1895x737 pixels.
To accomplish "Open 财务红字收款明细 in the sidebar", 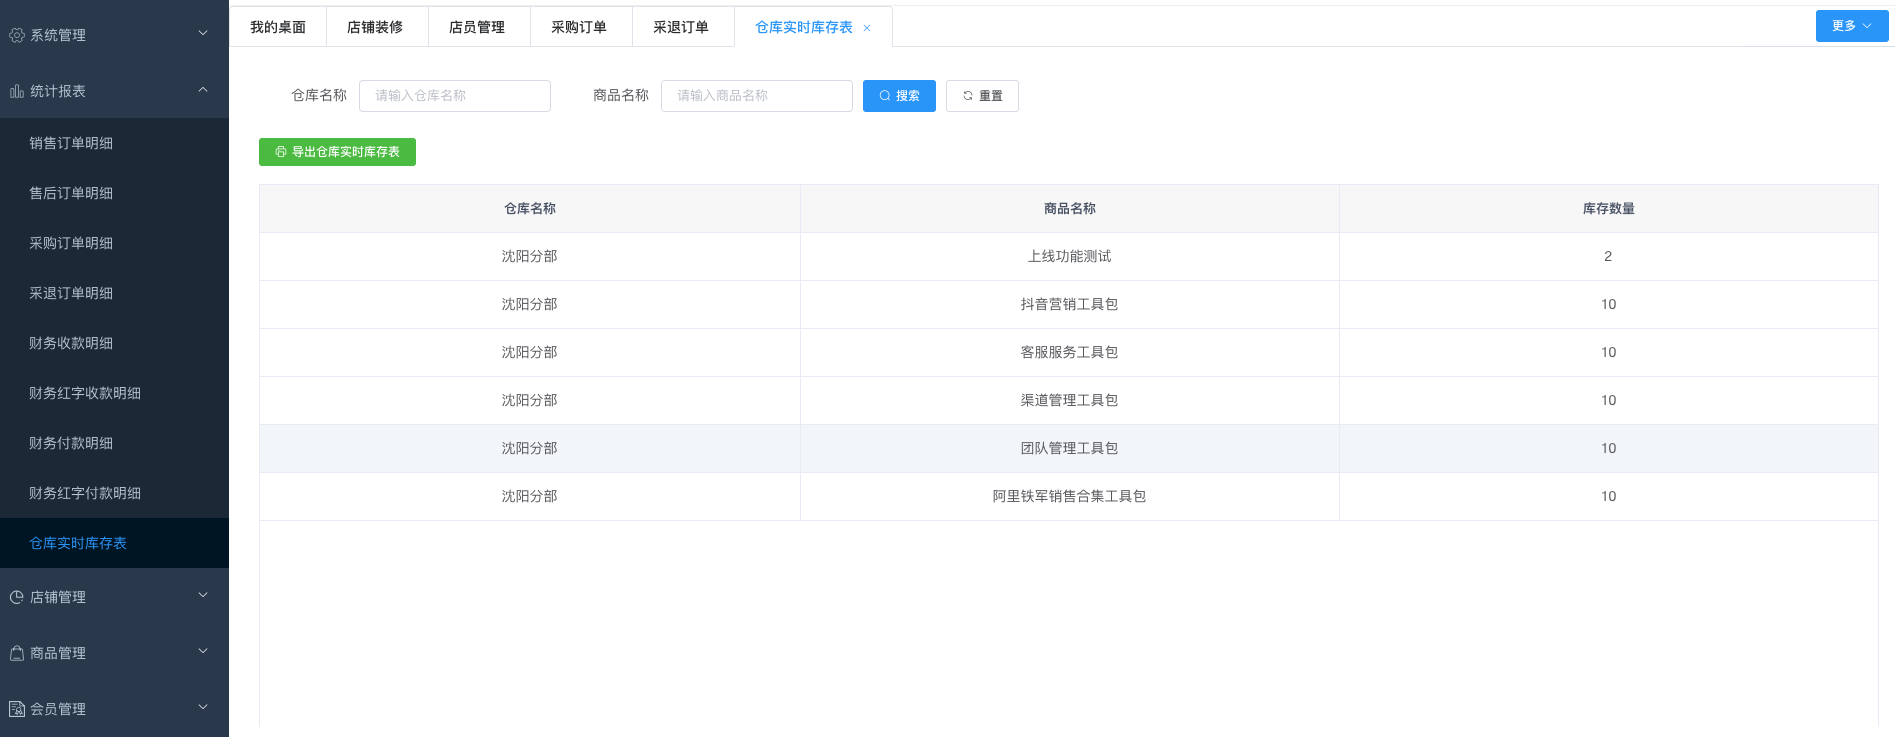I will 114,393.
